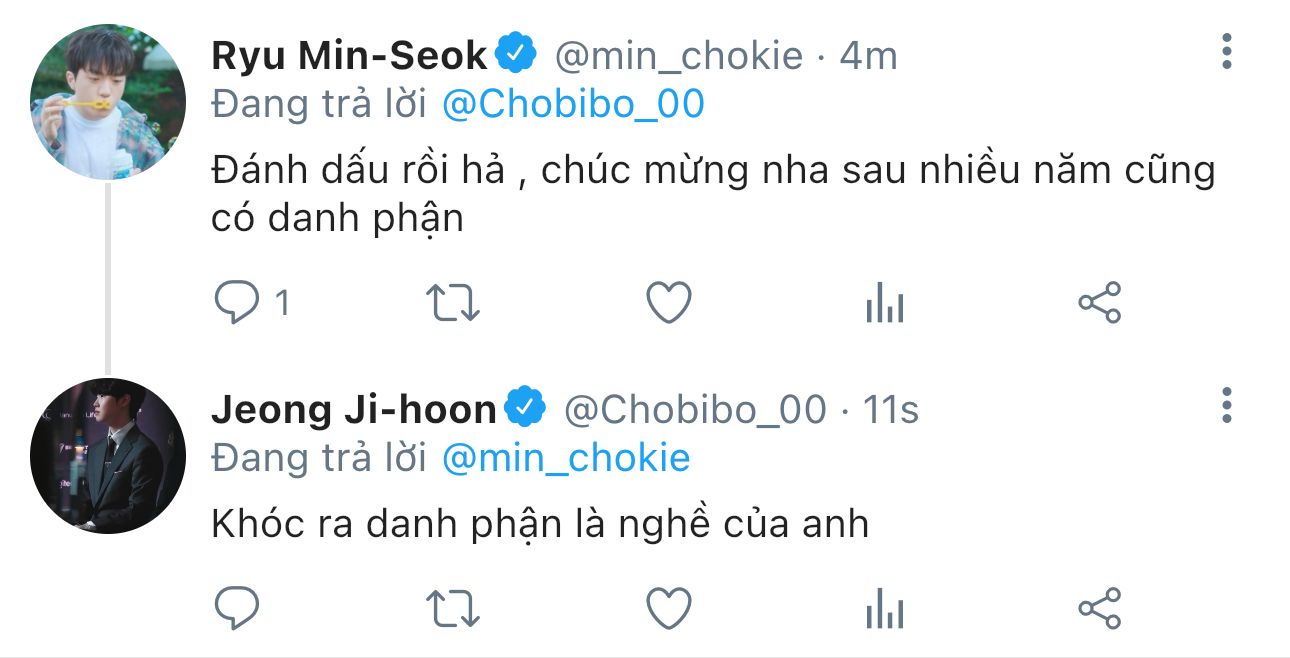
Task: Open the 4m timestamp on the first tweet
Action: [x=868, y=56]
